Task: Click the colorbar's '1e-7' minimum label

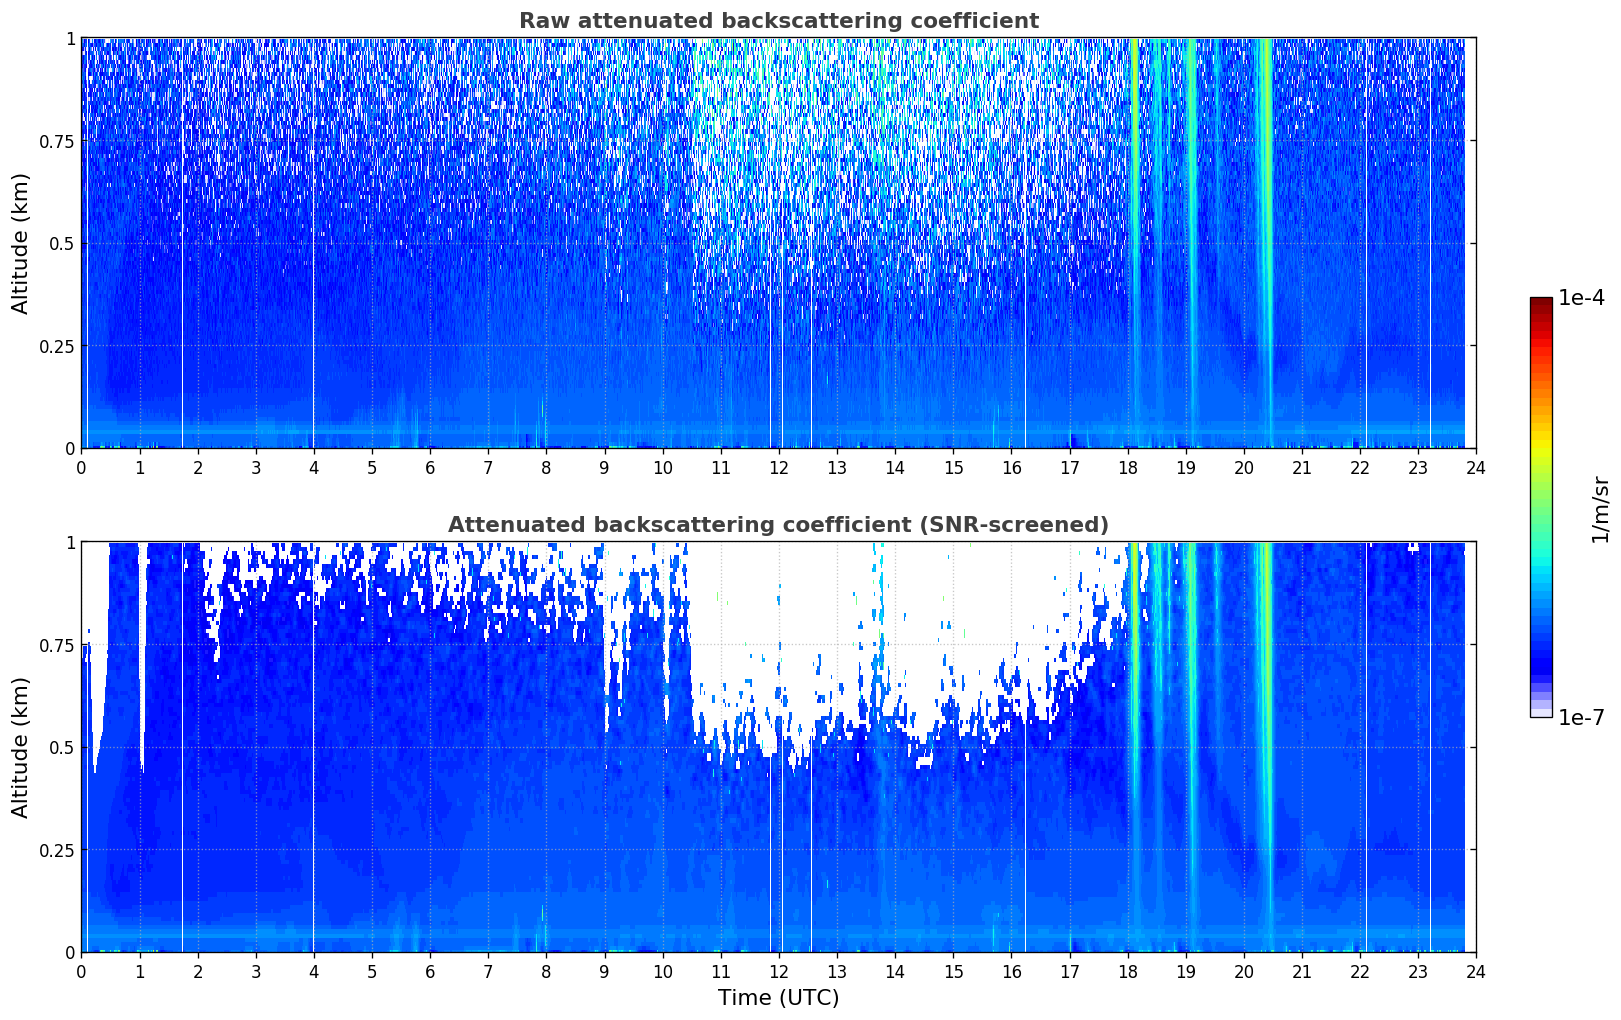Action: [1581, 718]
